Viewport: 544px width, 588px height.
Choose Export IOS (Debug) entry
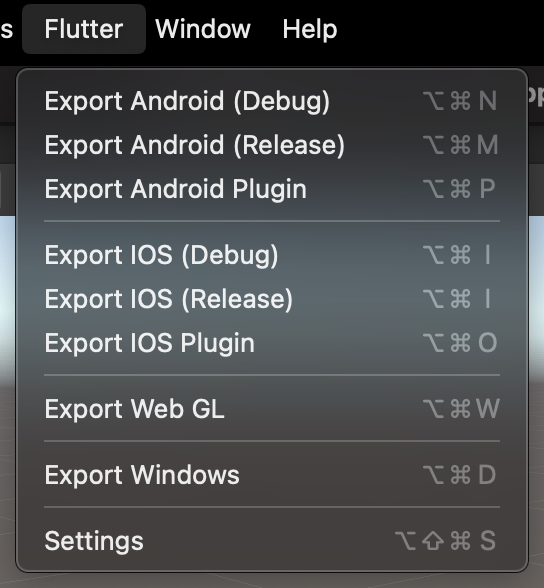(272, 255)
